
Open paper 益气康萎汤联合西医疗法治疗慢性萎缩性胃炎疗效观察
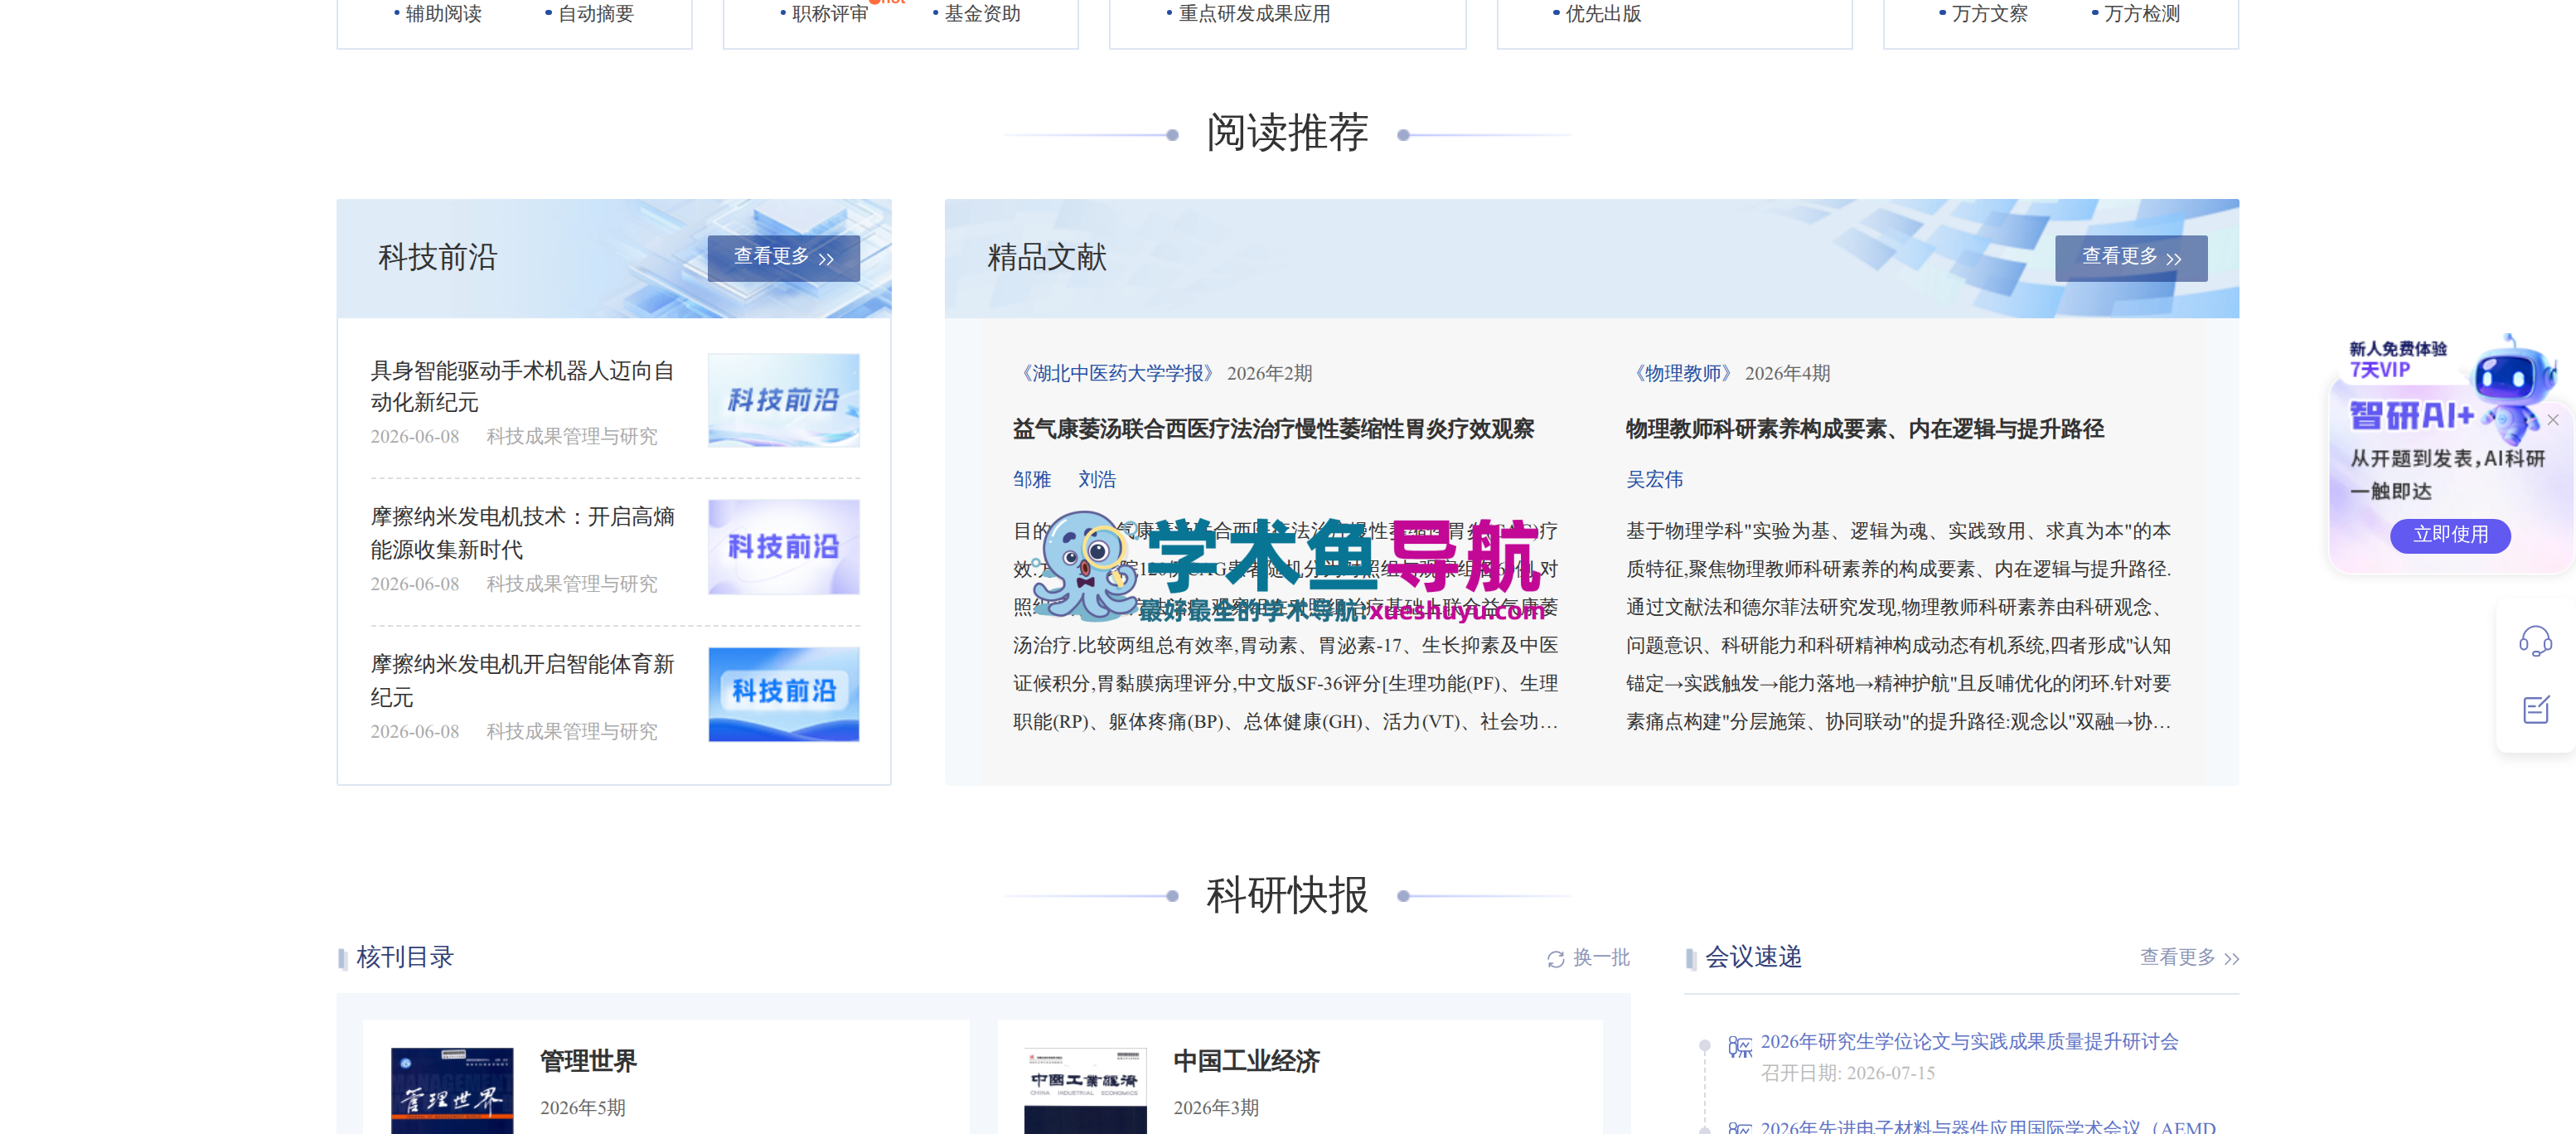click(x=1273, y=429)
